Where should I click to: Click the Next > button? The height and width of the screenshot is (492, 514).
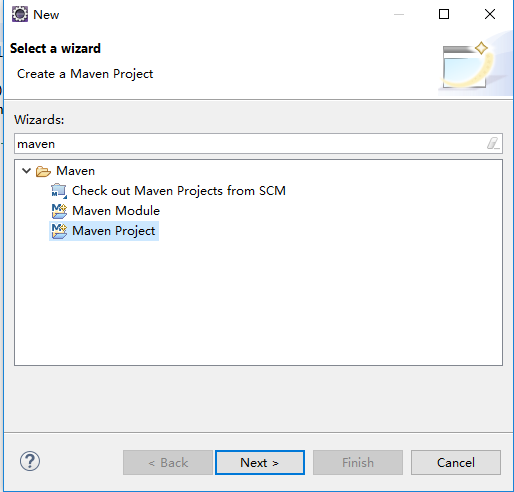pyautogui.click(x=260, y=463)
